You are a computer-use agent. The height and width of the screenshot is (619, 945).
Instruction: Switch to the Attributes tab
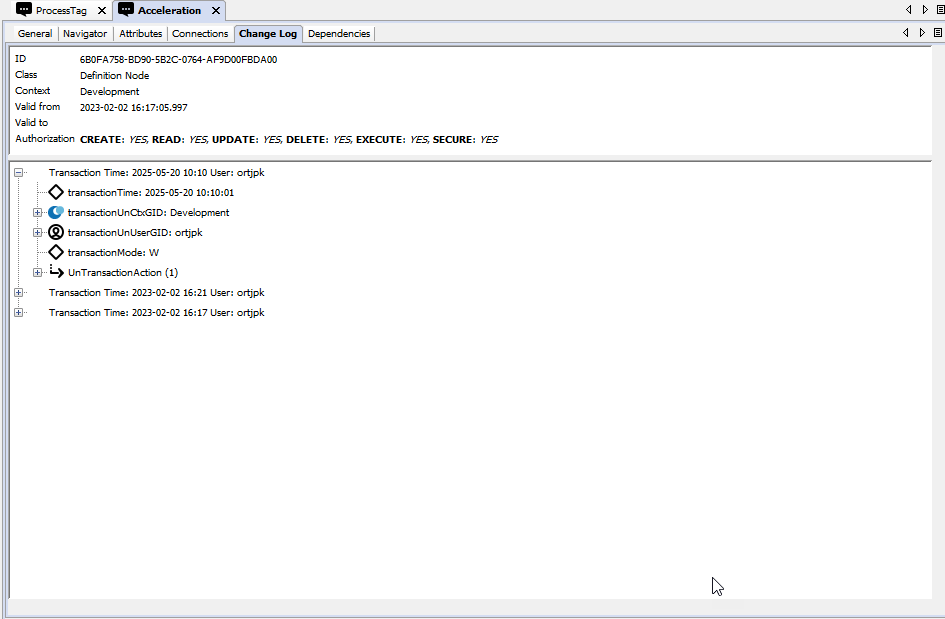pos(140,34)
